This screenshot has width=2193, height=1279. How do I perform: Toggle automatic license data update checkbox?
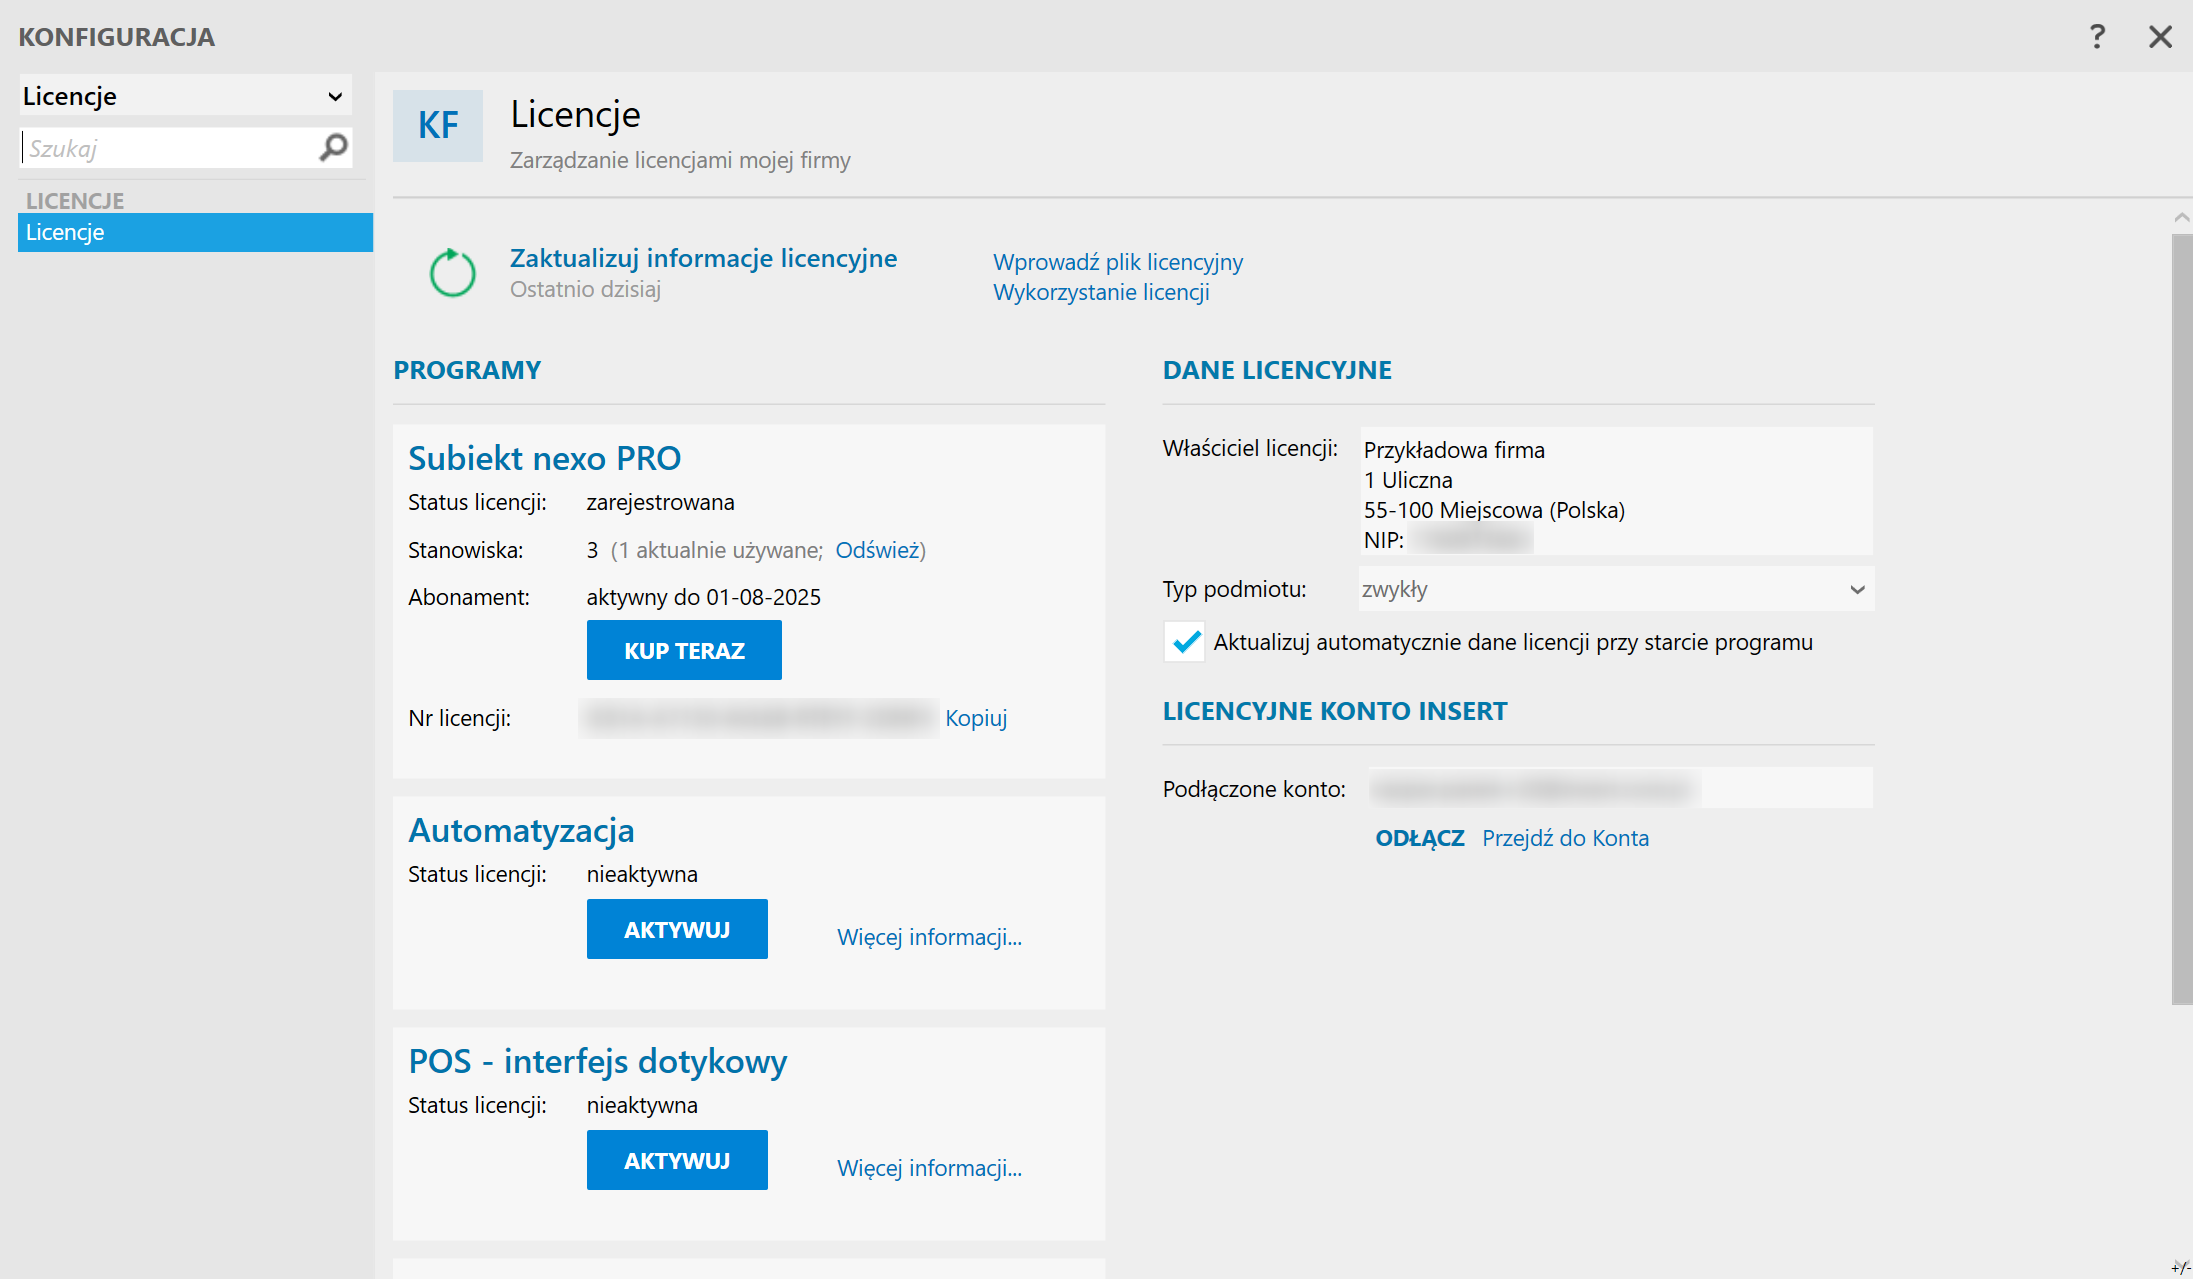1185,642
